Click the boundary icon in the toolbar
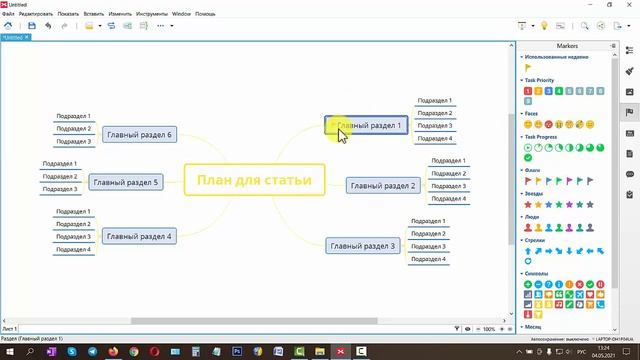The image size is (640, 360). tap(127, 26)
